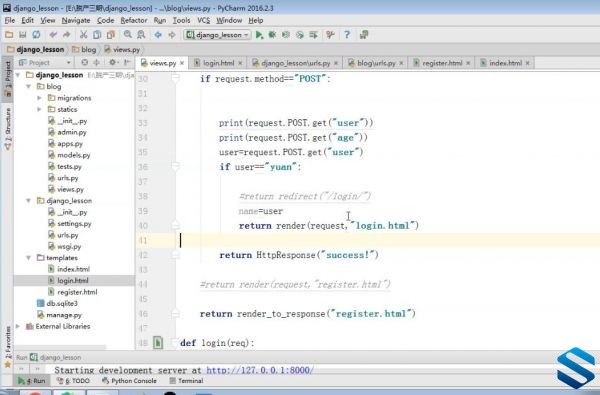Toggle code fold marker on line 30
The height and width of the screenshot is (395, 600).
175,78
